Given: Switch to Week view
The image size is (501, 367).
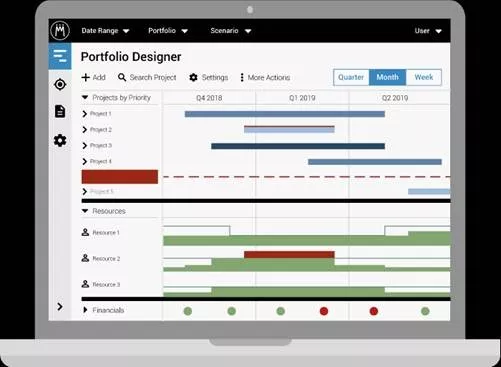Looking at the screenshot, I should [424, 77].
